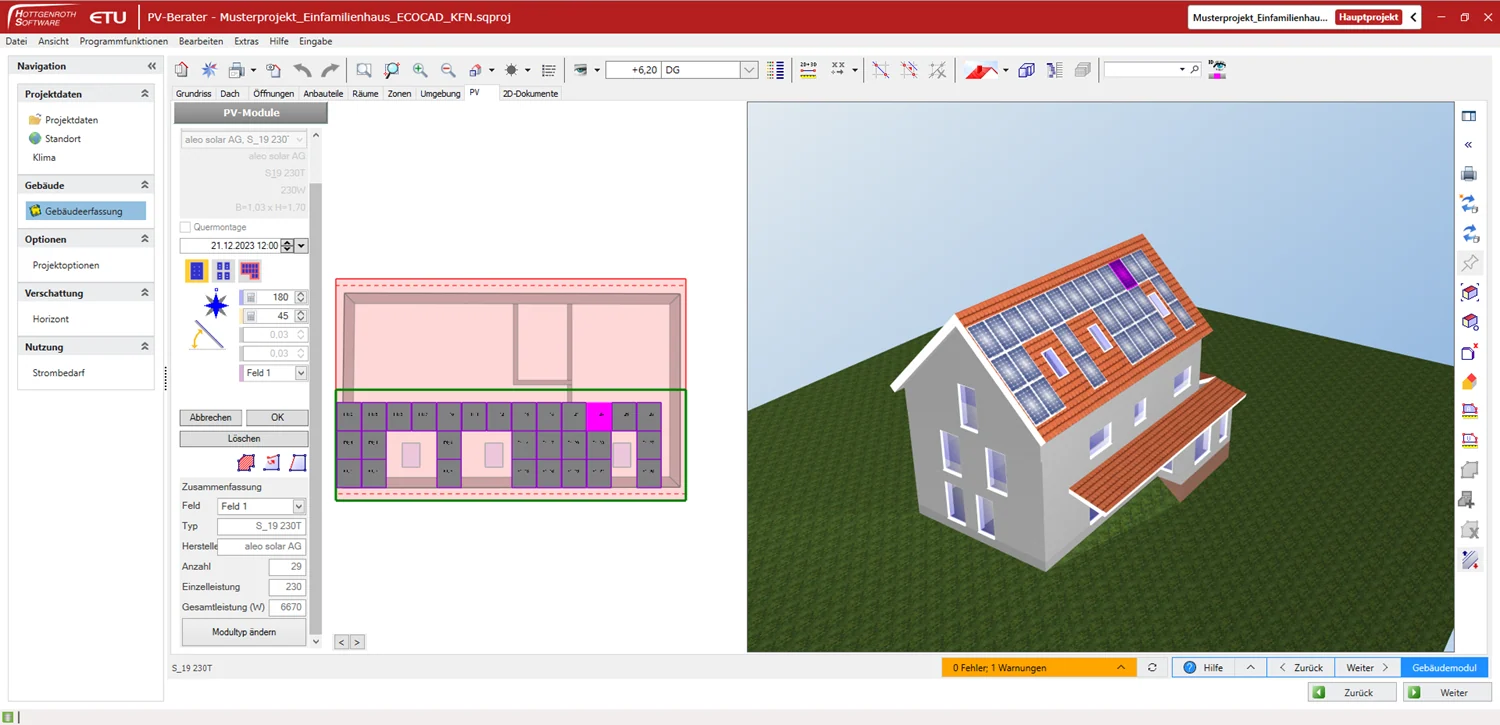Increase the azimuth value 180 with stepper
The width and height of the screenshot is (1500, 725).
[300, 294]
